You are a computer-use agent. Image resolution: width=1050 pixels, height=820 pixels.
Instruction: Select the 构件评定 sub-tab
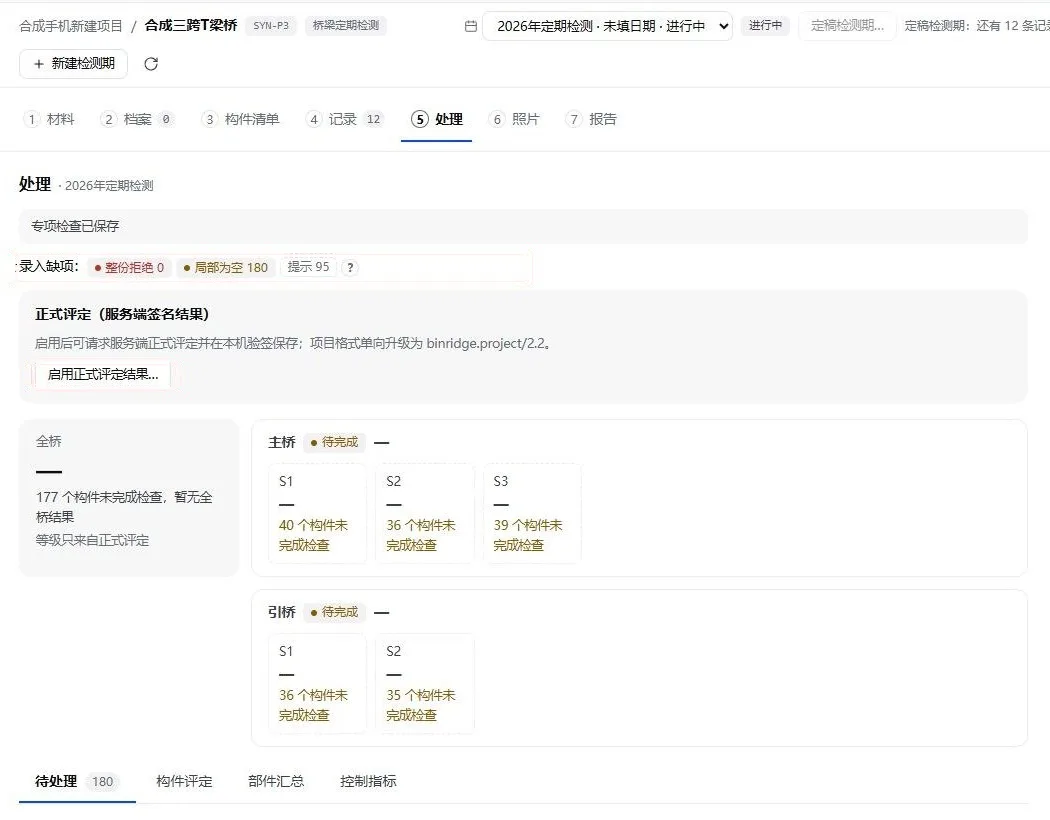click(x=184, y=781)
